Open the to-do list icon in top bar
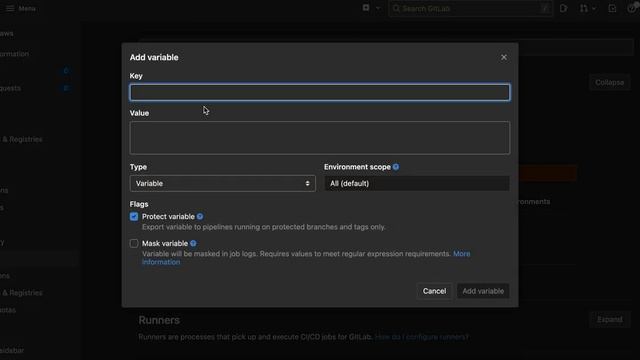Viewport: 640px width, 360px height. [612, 8]
